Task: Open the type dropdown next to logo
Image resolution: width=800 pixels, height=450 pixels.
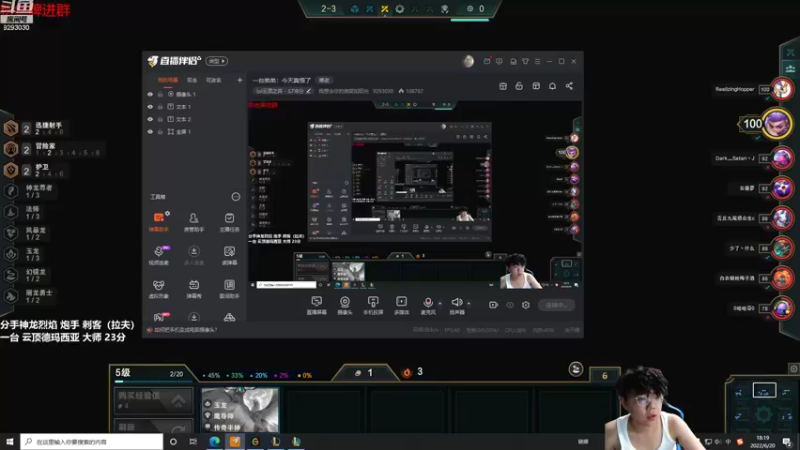Action: (x=217, y=61)
